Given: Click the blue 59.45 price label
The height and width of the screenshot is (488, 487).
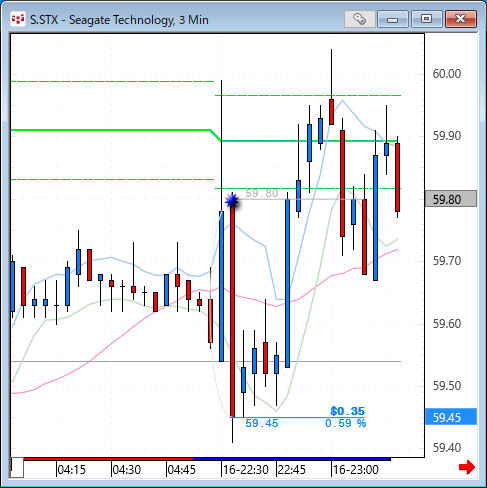Looking at the screenshot, I should click(x=451, y=417).
